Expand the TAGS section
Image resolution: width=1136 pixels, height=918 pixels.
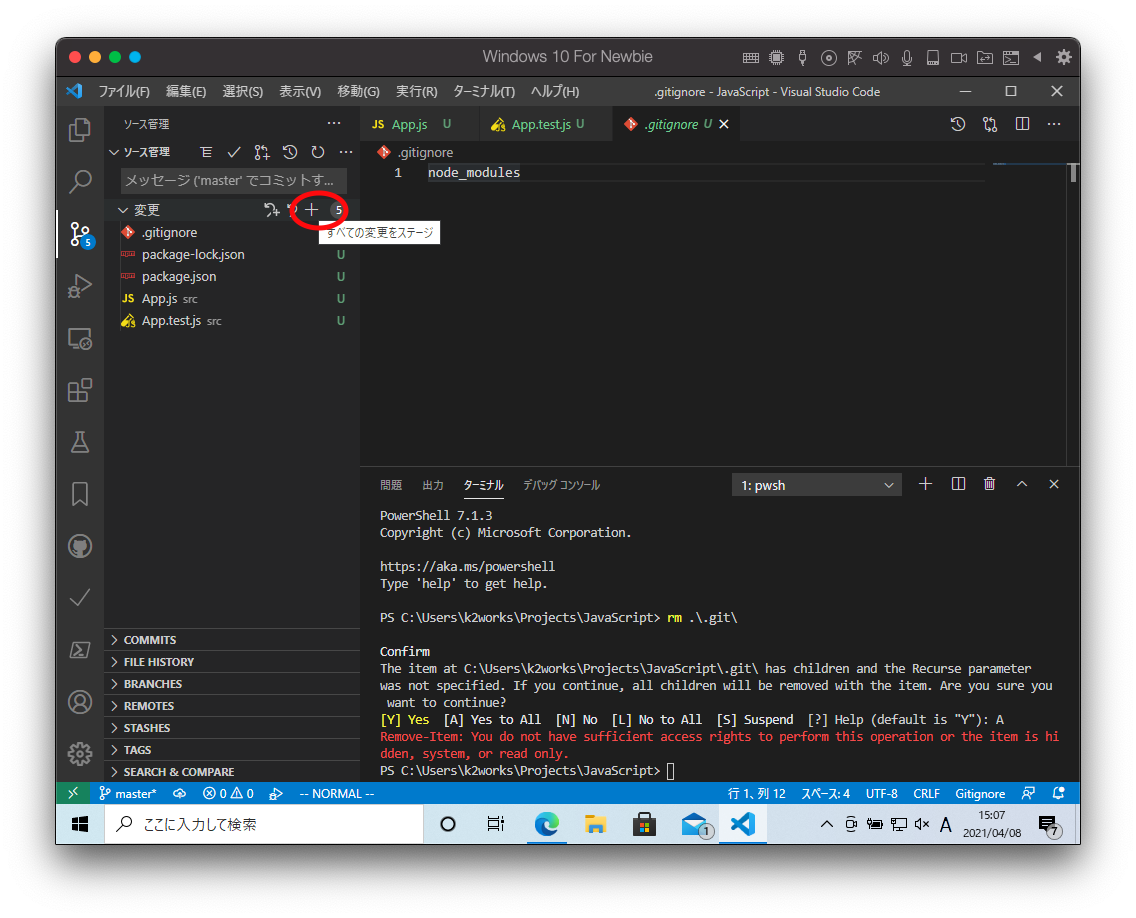click(x=232, y=750)
